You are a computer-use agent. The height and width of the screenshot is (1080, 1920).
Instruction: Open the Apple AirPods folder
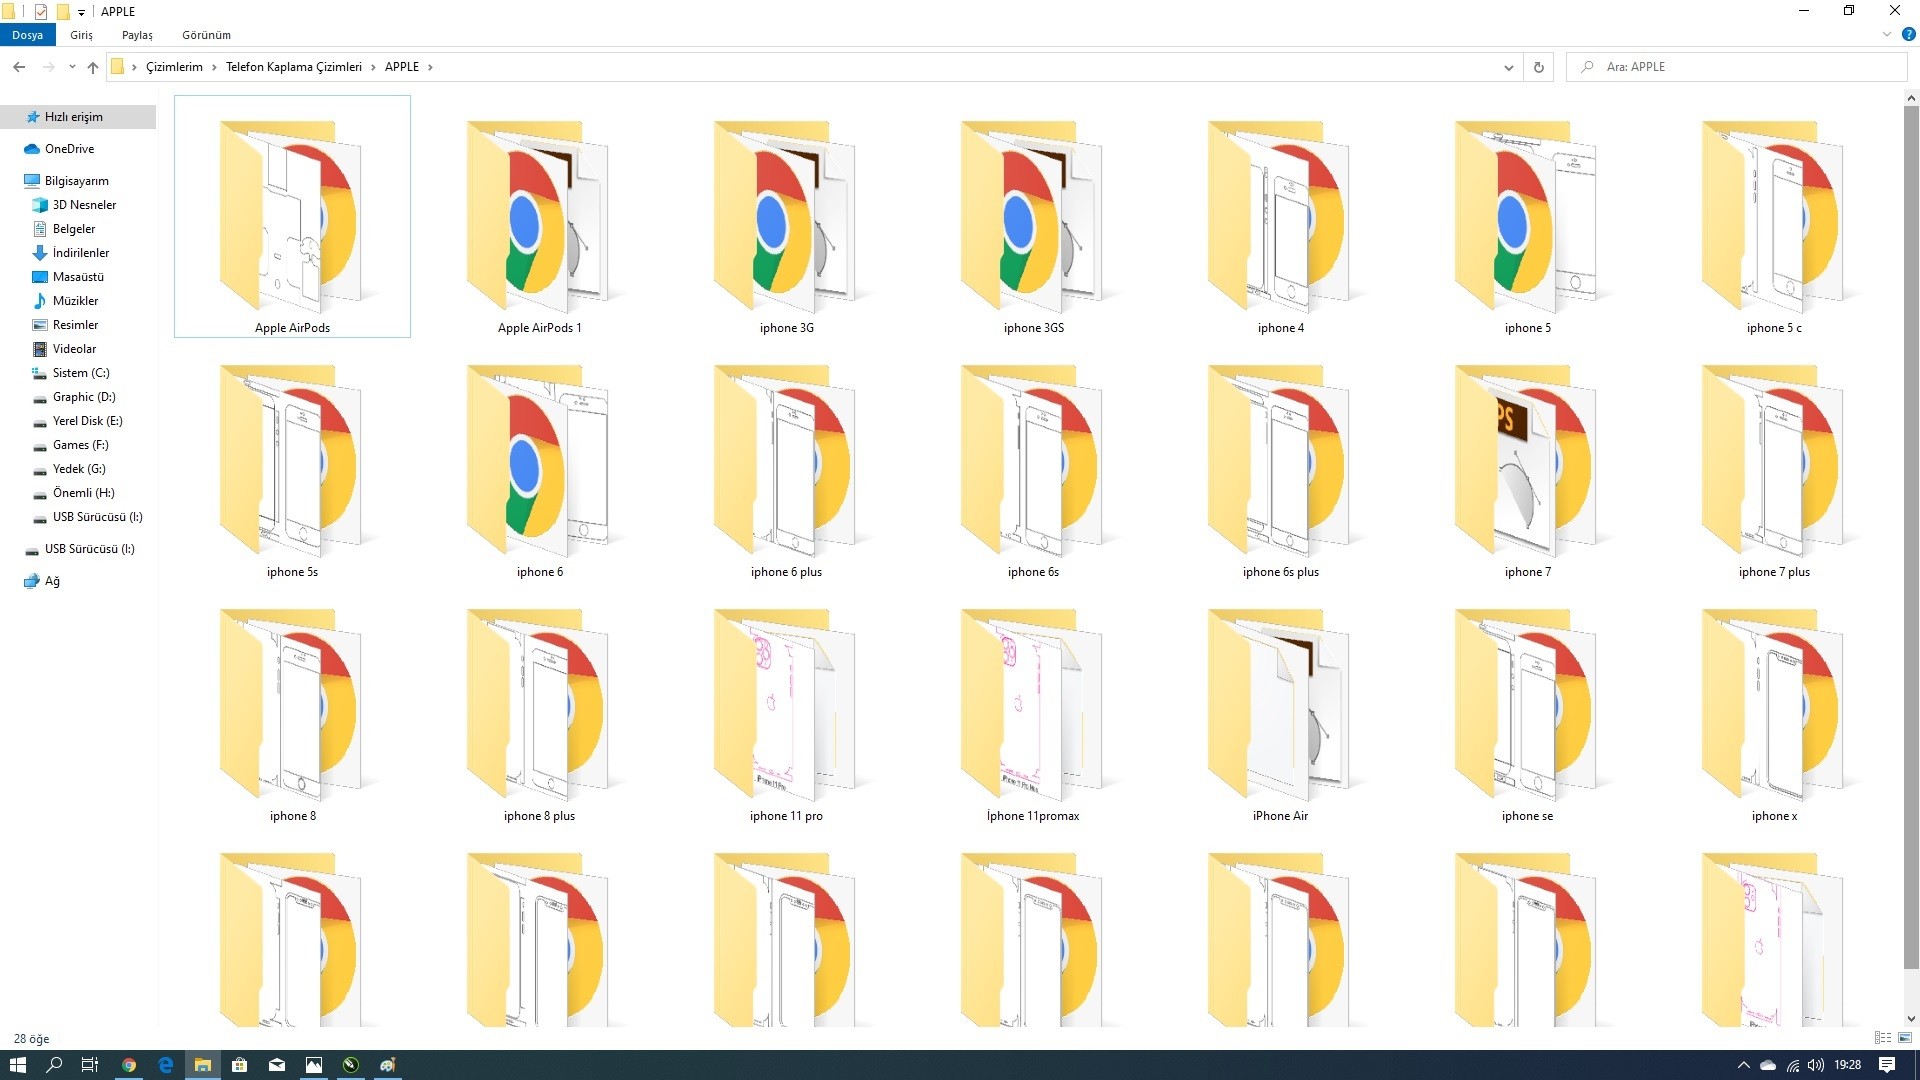pos(292,217)
